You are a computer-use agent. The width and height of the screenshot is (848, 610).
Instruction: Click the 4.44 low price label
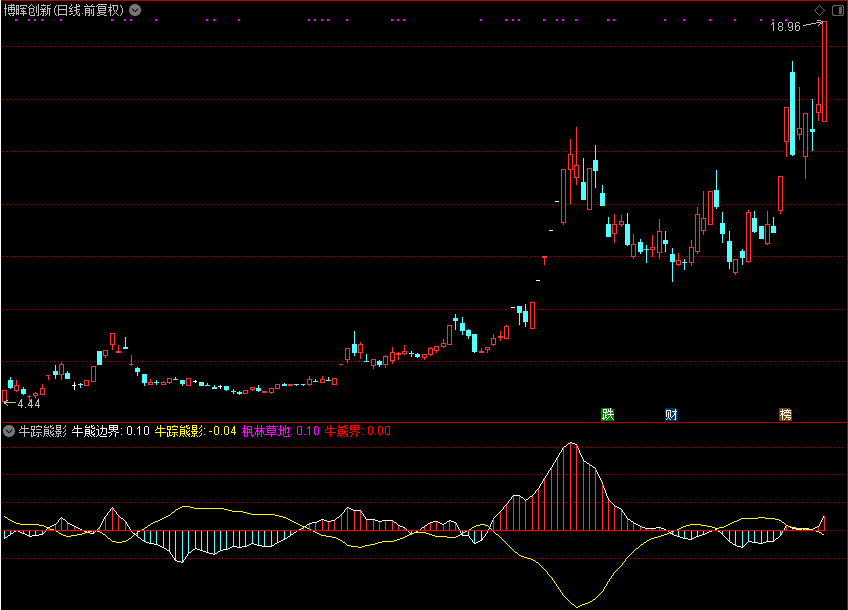click(29, 403)
